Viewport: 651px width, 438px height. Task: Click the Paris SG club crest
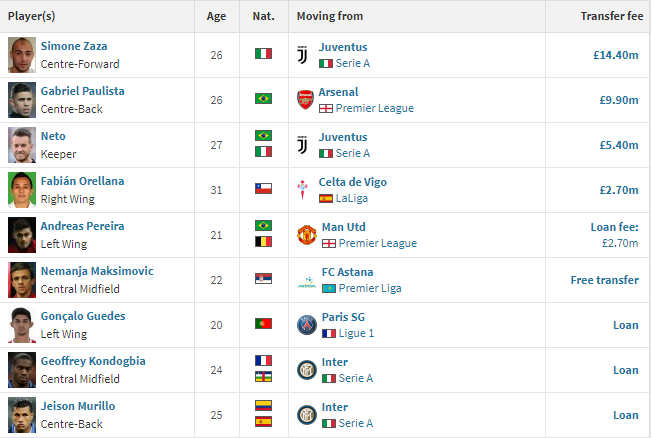(306, 325)
